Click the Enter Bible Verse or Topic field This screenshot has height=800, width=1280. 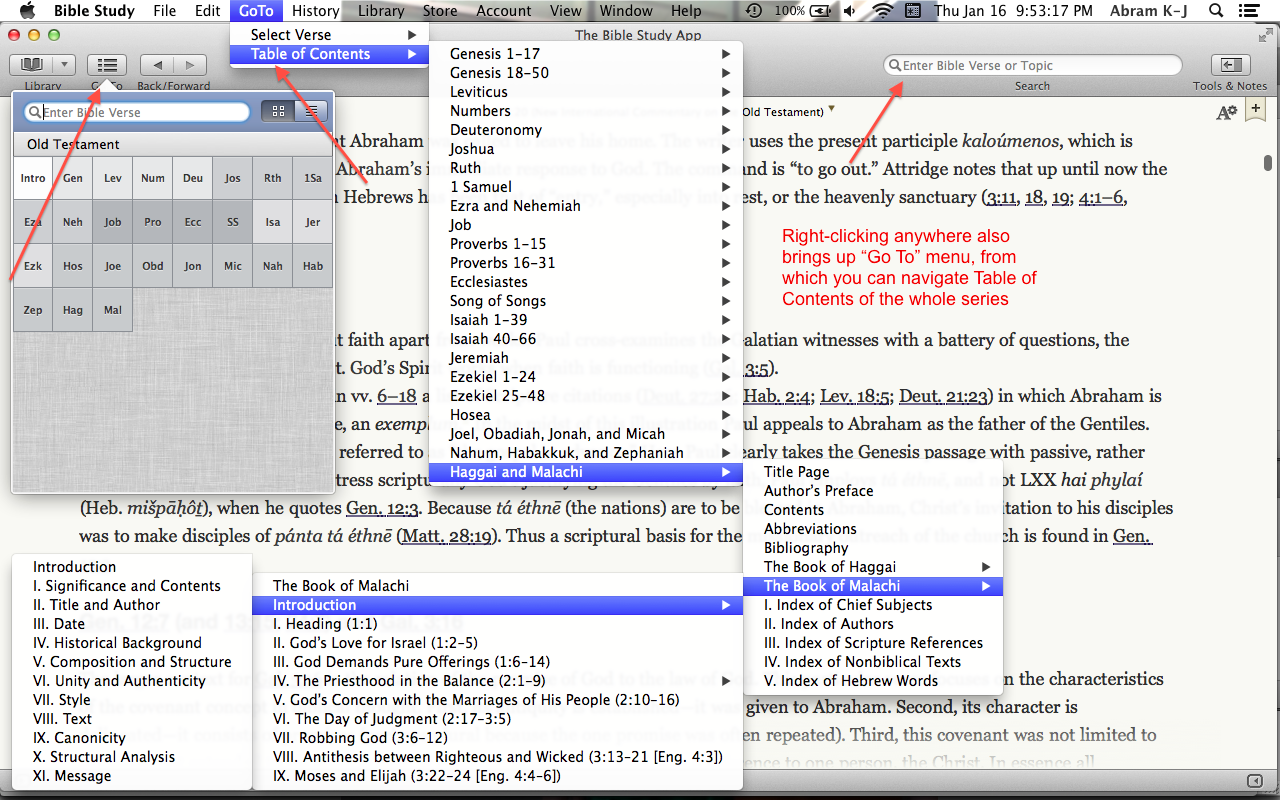(x=1035, y=65)
